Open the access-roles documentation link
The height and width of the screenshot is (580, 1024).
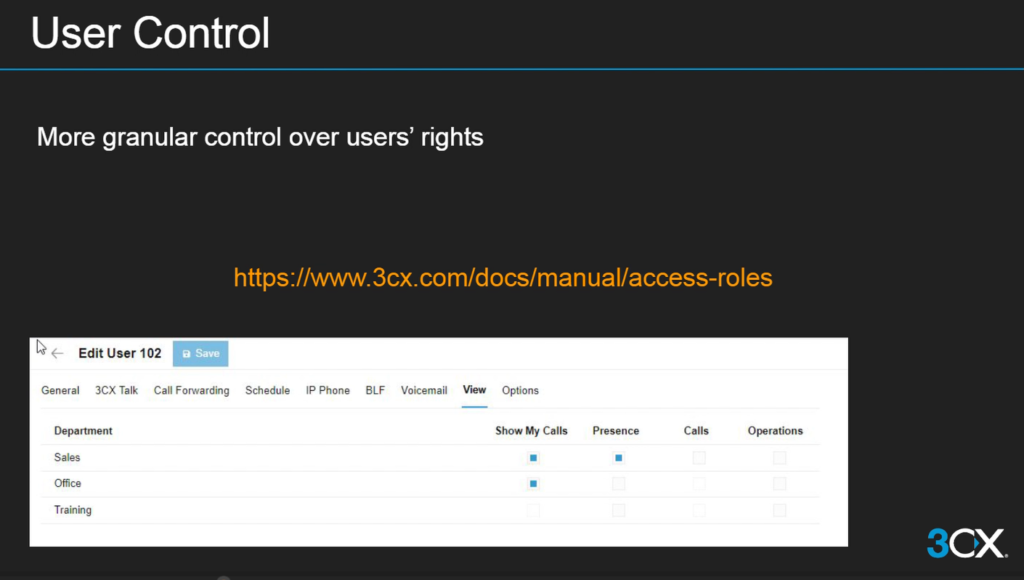(503, 277)
